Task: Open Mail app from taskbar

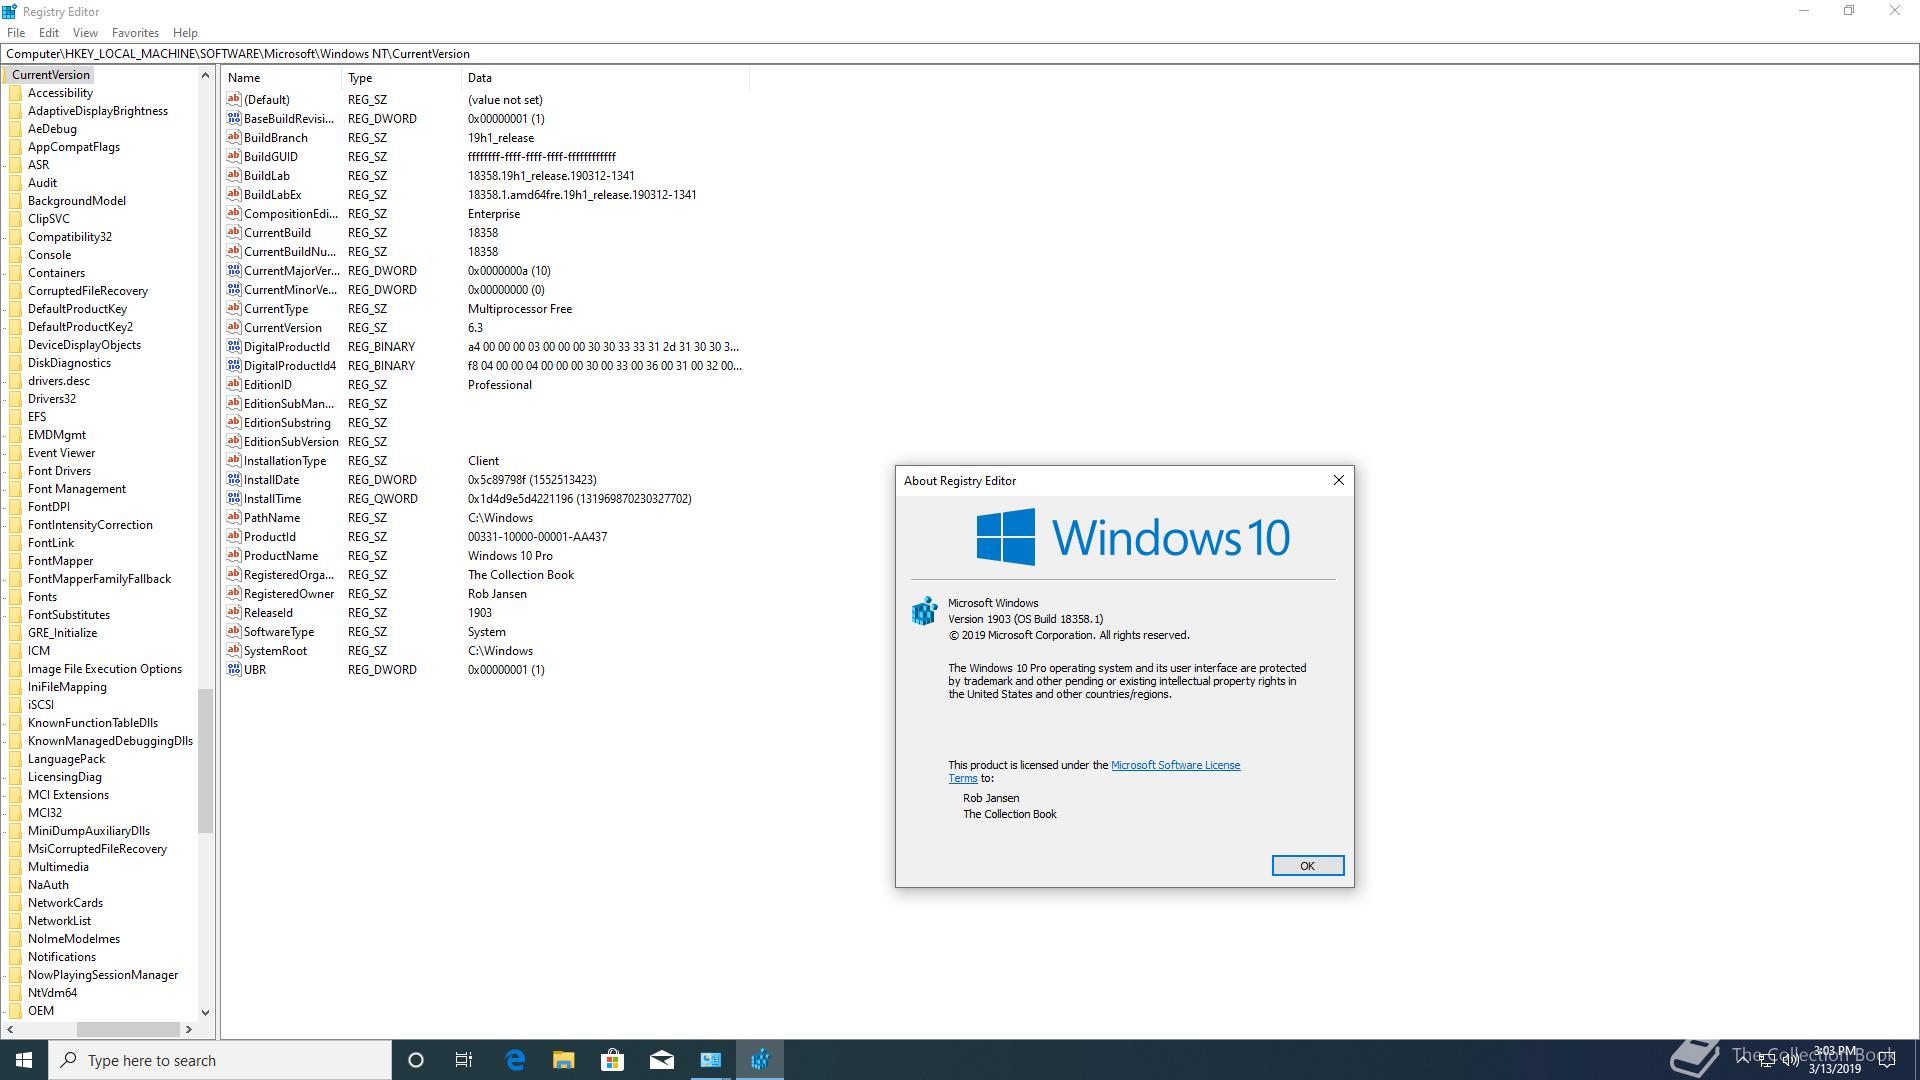Action: (662, 1060)
